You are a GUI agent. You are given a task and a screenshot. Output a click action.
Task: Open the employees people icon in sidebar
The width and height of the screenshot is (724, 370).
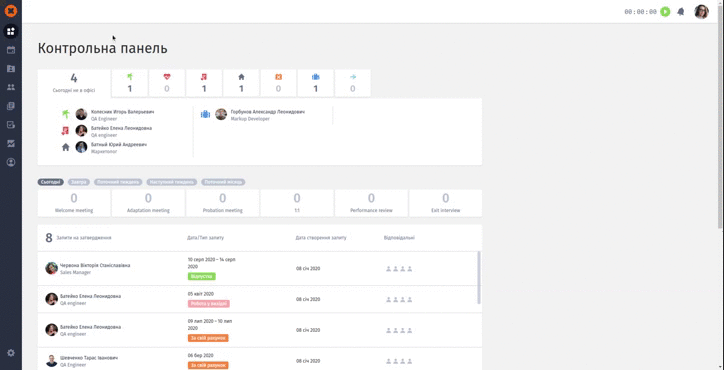[x=11, y=87]
